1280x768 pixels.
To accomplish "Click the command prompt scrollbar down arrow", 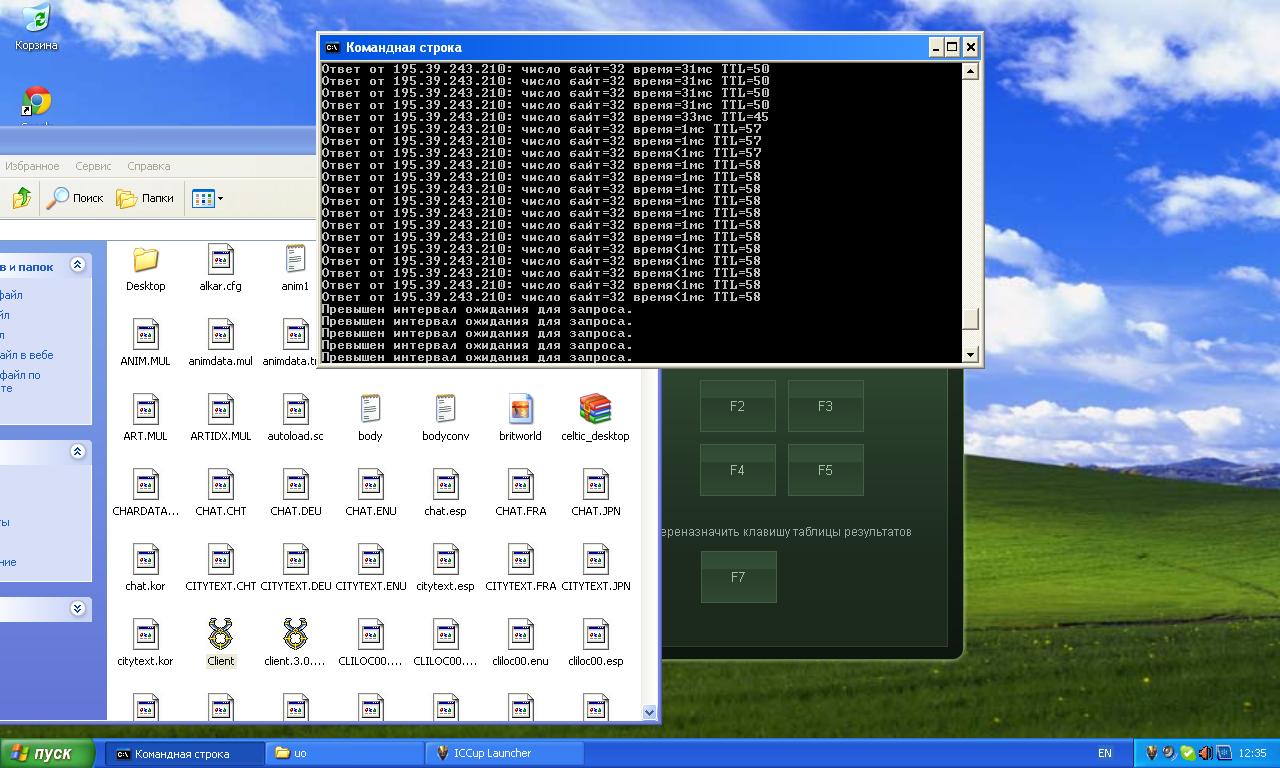I will (969, 355).
